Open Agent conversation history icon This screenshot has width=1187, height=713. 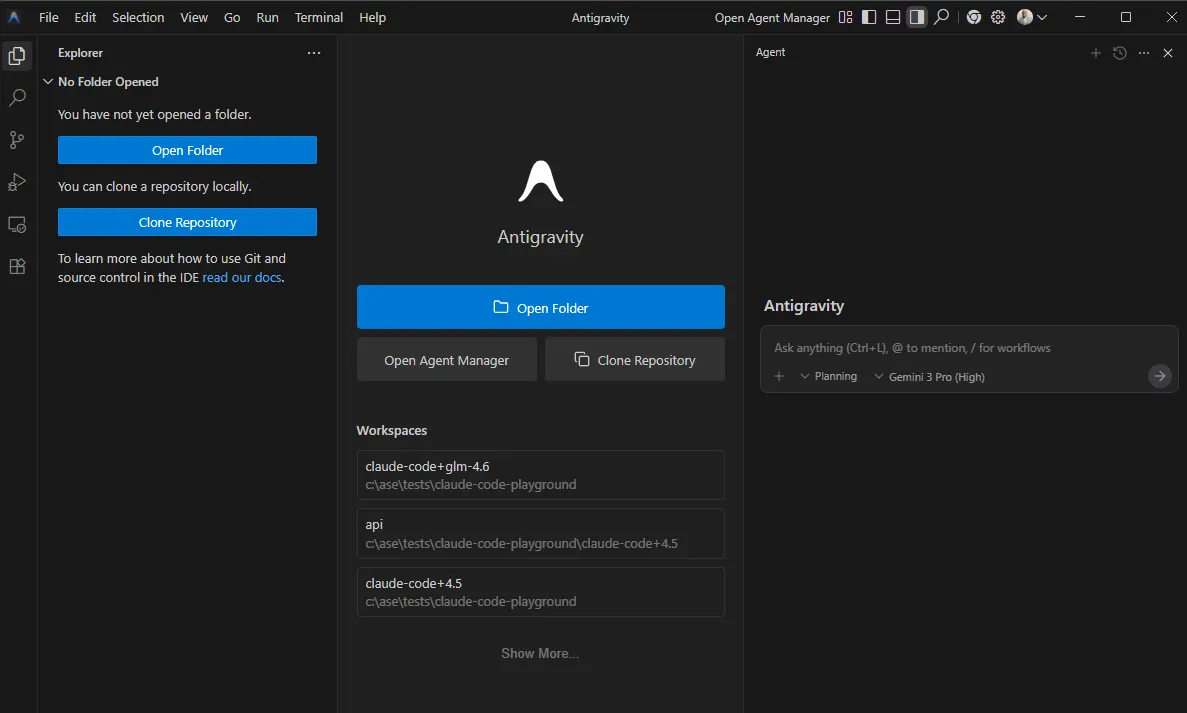[x=1120, y=53]
